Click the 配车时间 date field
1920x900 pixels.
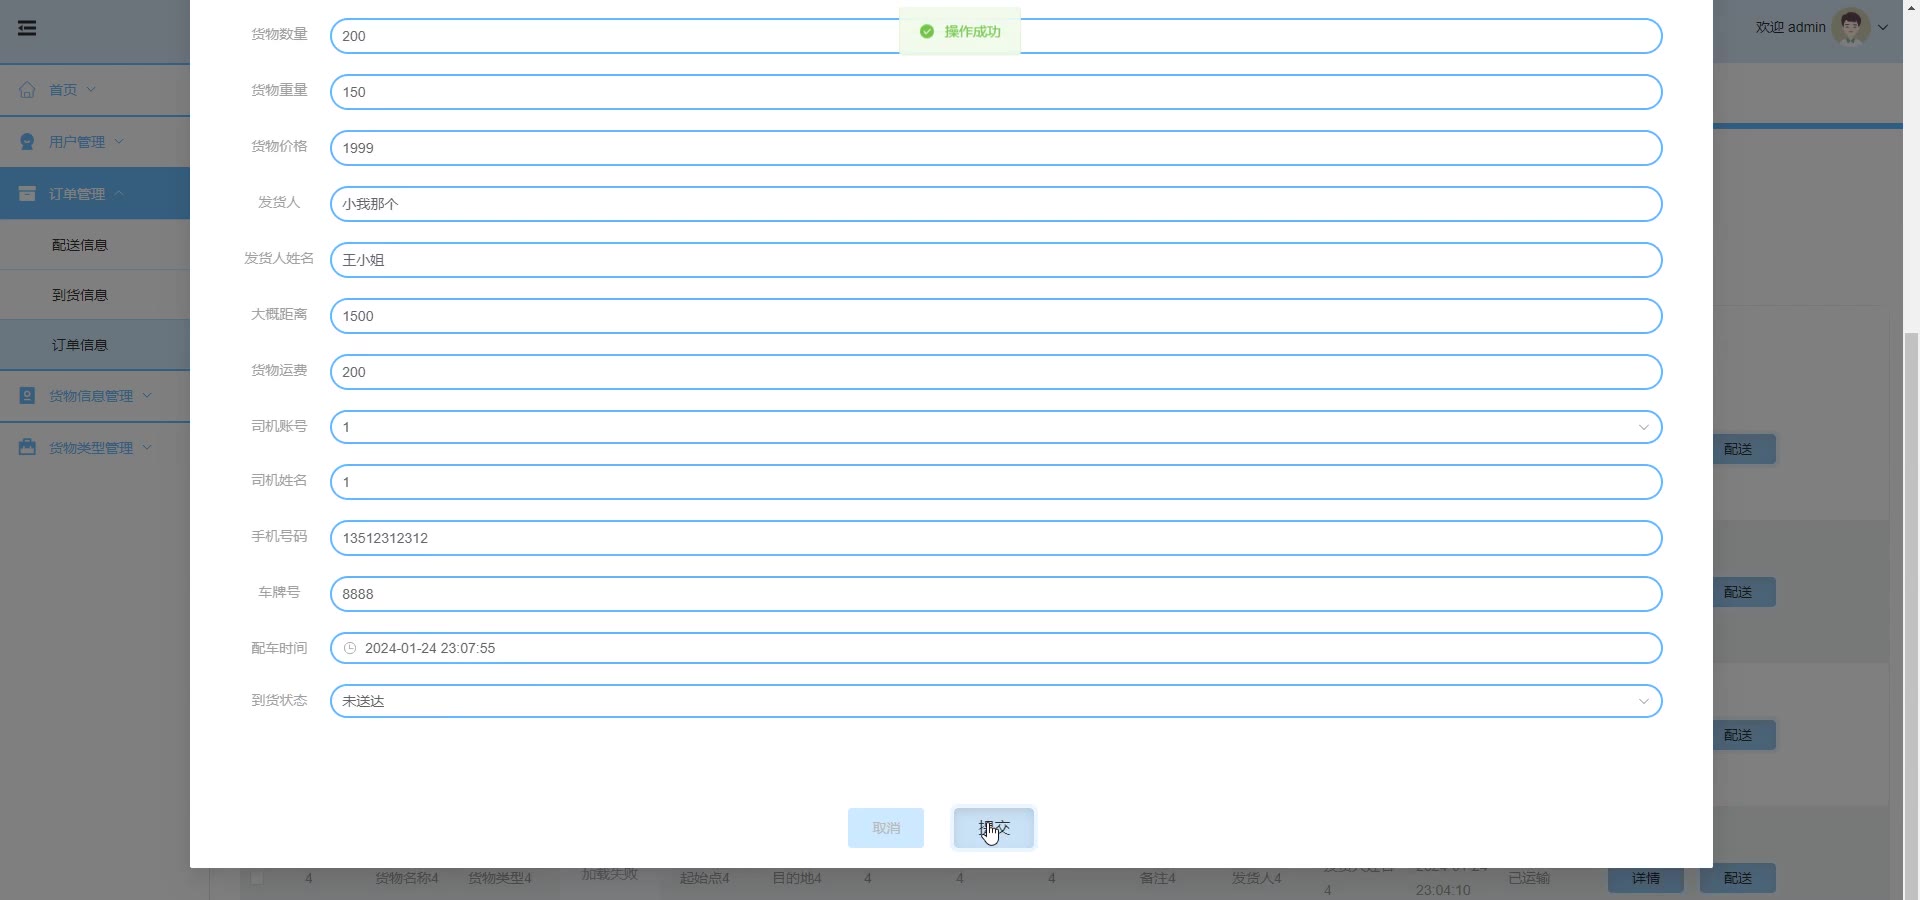coord(996,648)
